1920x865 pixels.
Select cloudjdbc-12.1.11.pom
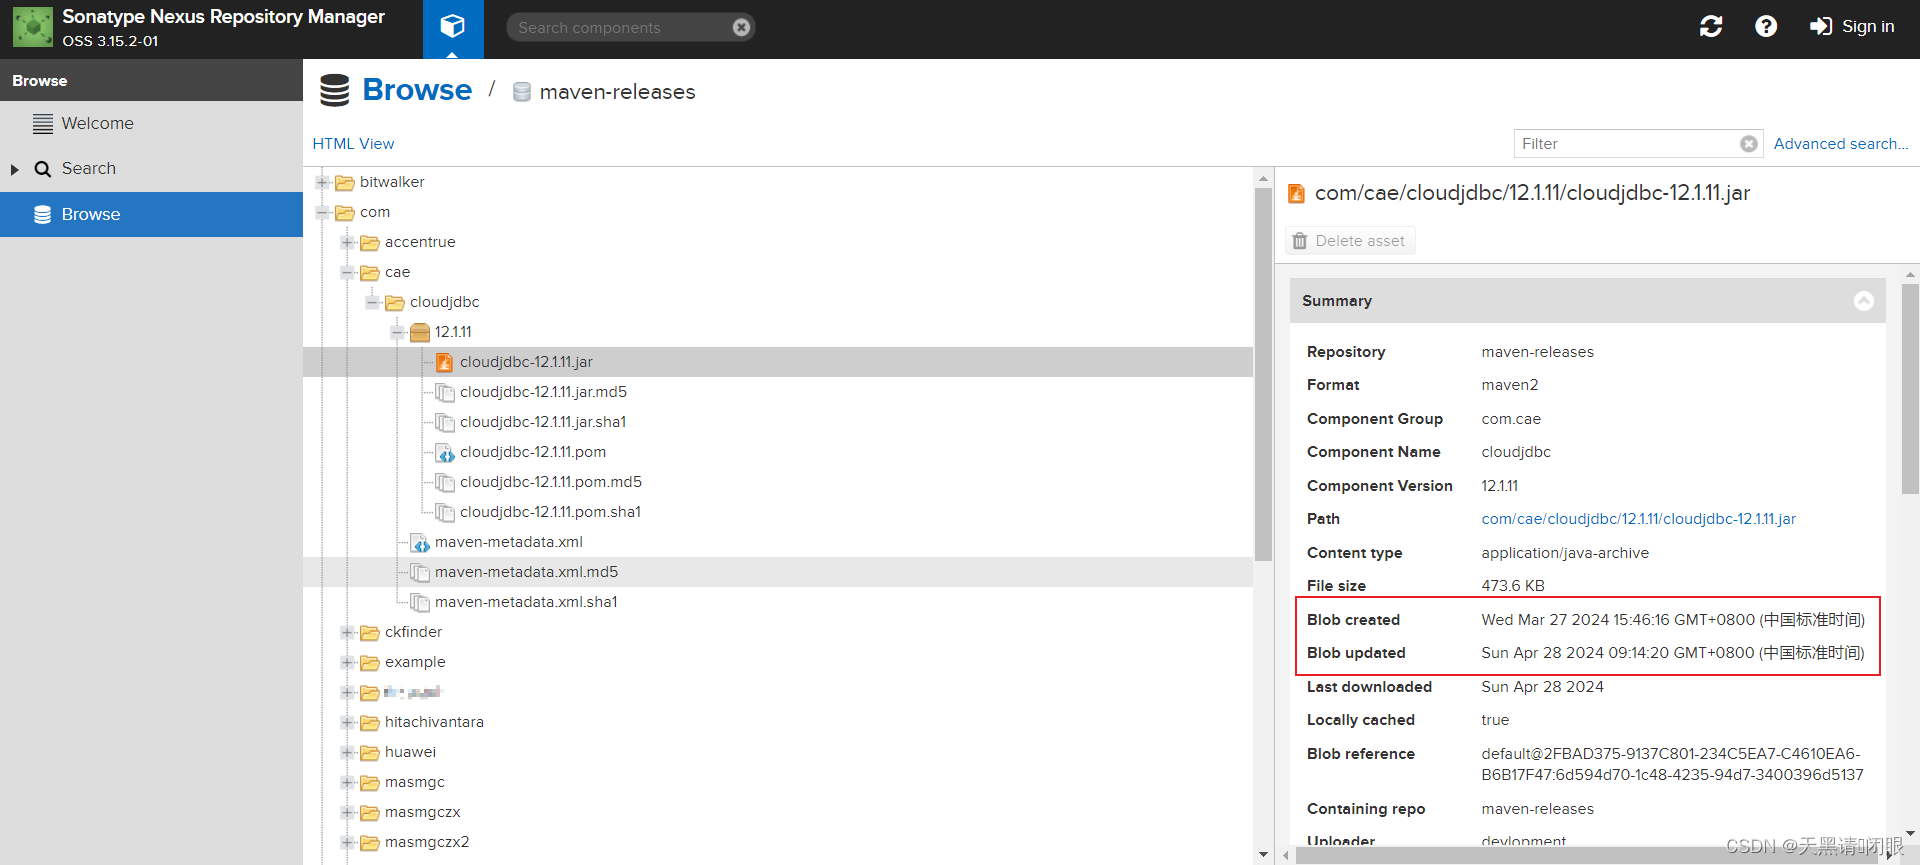click(x=533, y=452)
